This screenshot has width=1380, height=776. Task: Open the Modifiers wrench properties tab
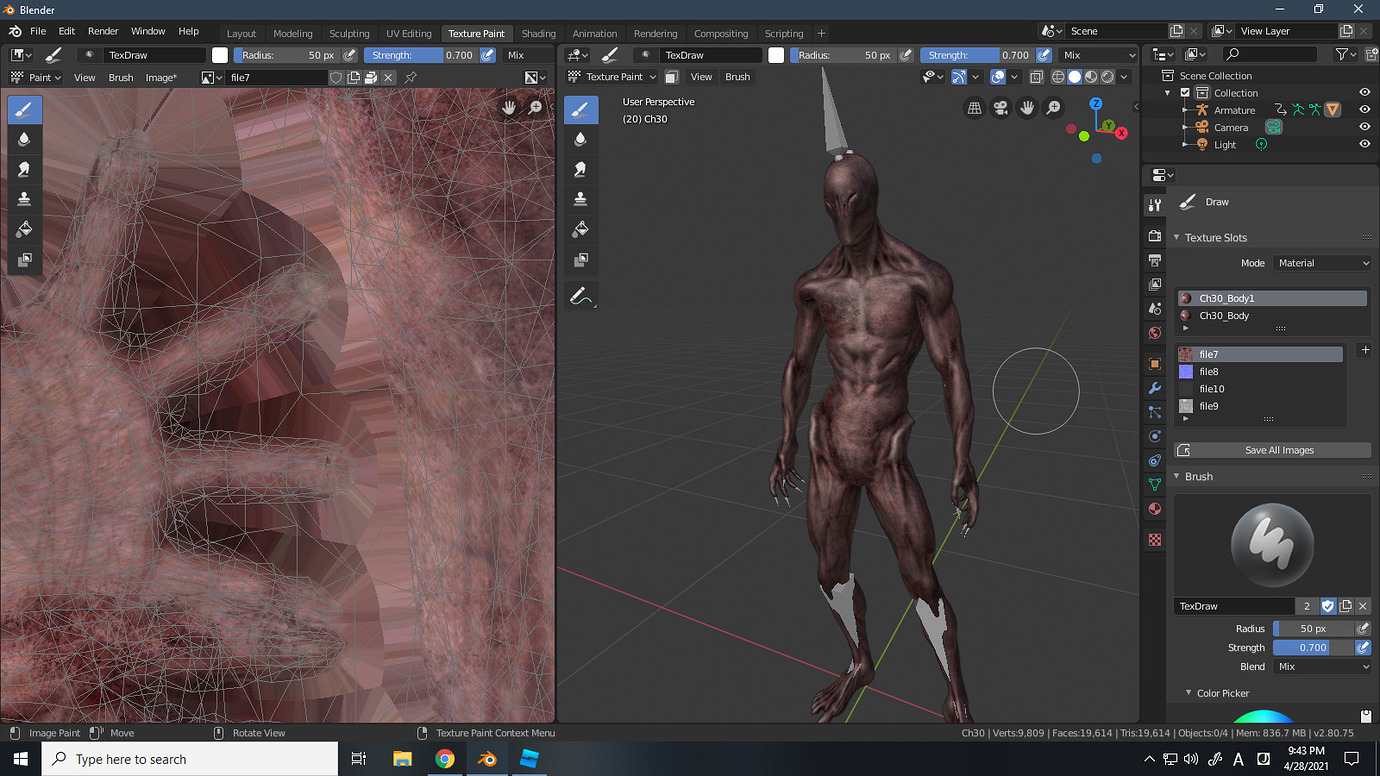[x=1155, y=388]
